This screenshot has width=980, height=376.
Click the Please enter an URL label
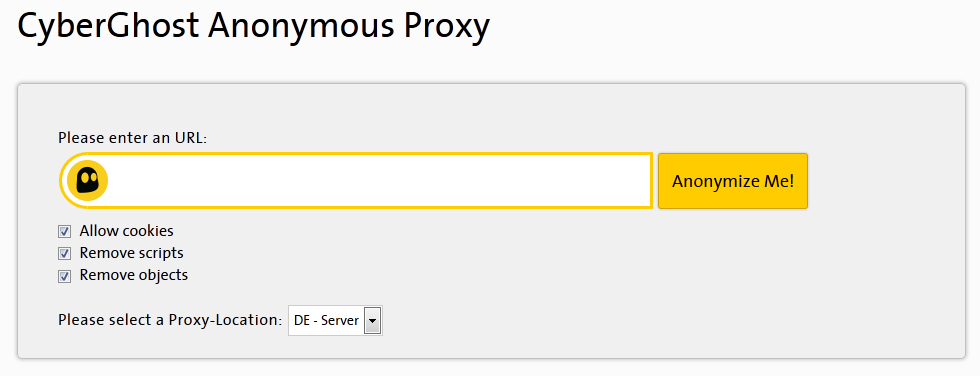[132, 137]
